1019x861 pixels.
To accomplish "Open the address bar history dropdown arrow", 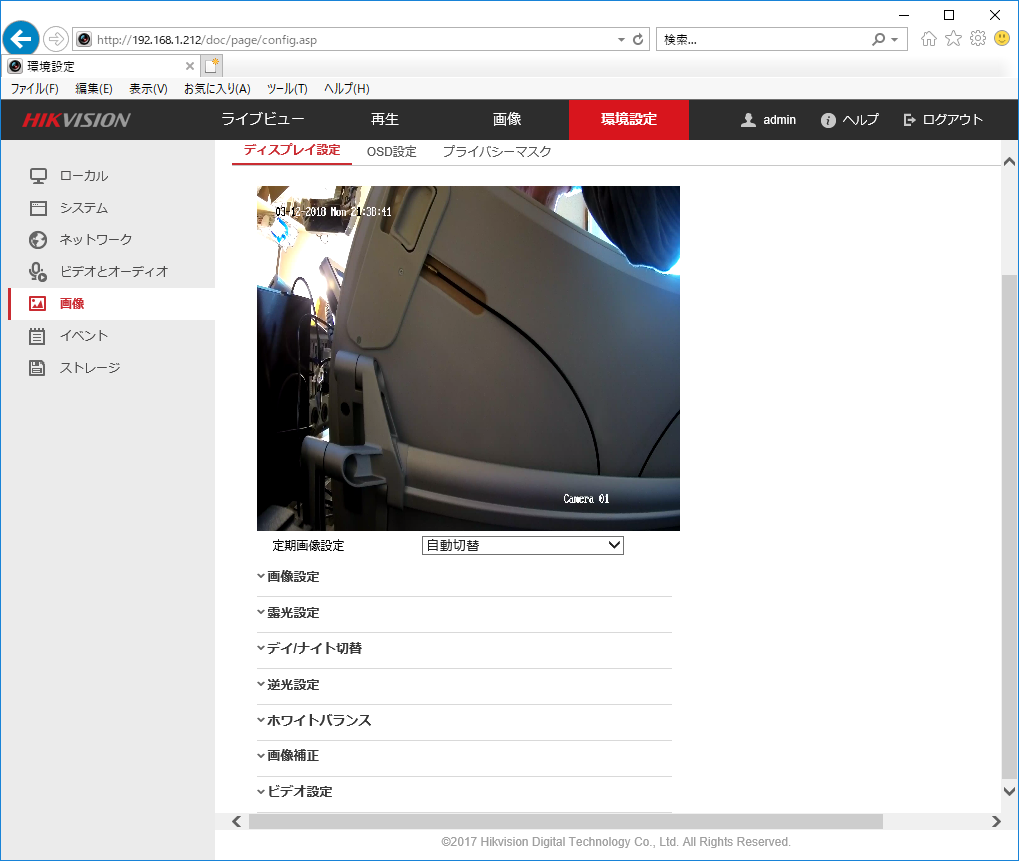I will [621, 40].
